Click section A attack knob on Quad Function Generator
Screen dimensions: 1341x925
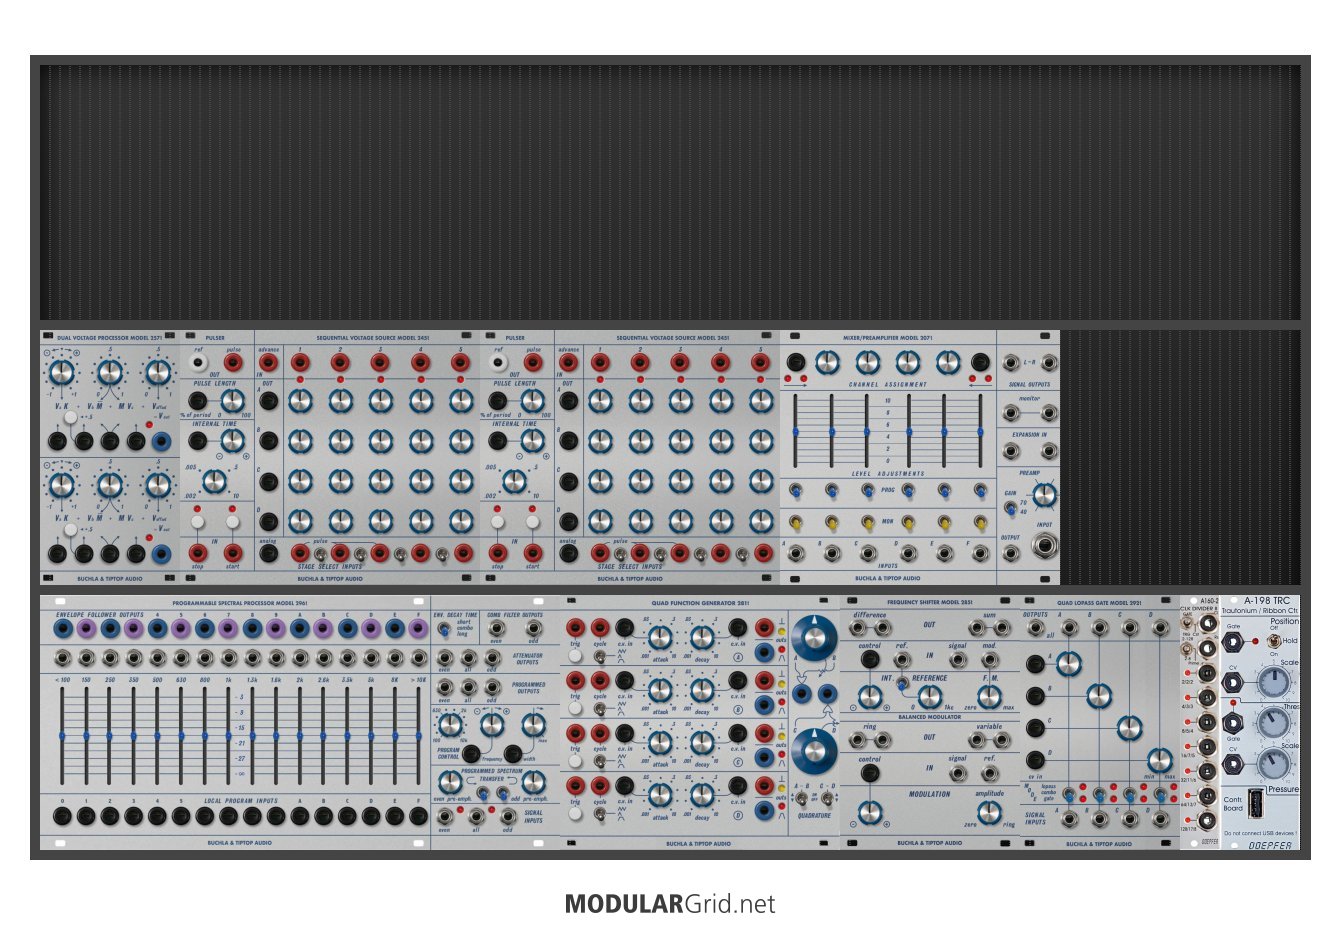point(660,638)
